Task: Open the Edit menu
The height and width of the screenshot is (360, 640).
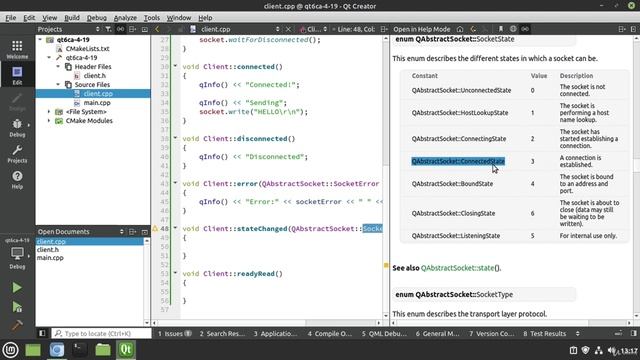Action: point(29,18)
